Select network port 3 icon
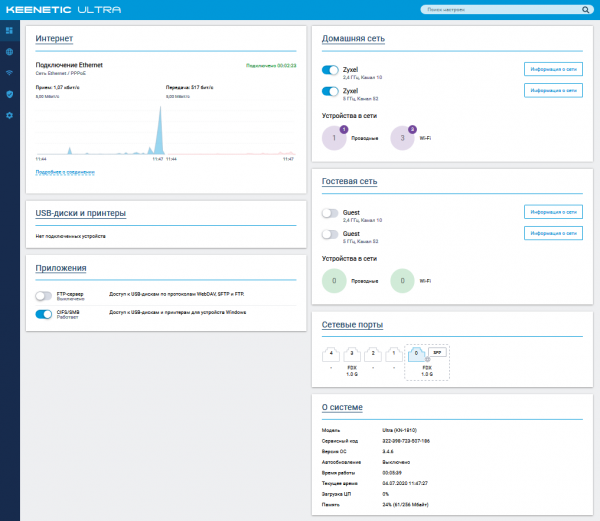This screenshot has width=600, height=521. pyautogui.click(x=351, y=354)
